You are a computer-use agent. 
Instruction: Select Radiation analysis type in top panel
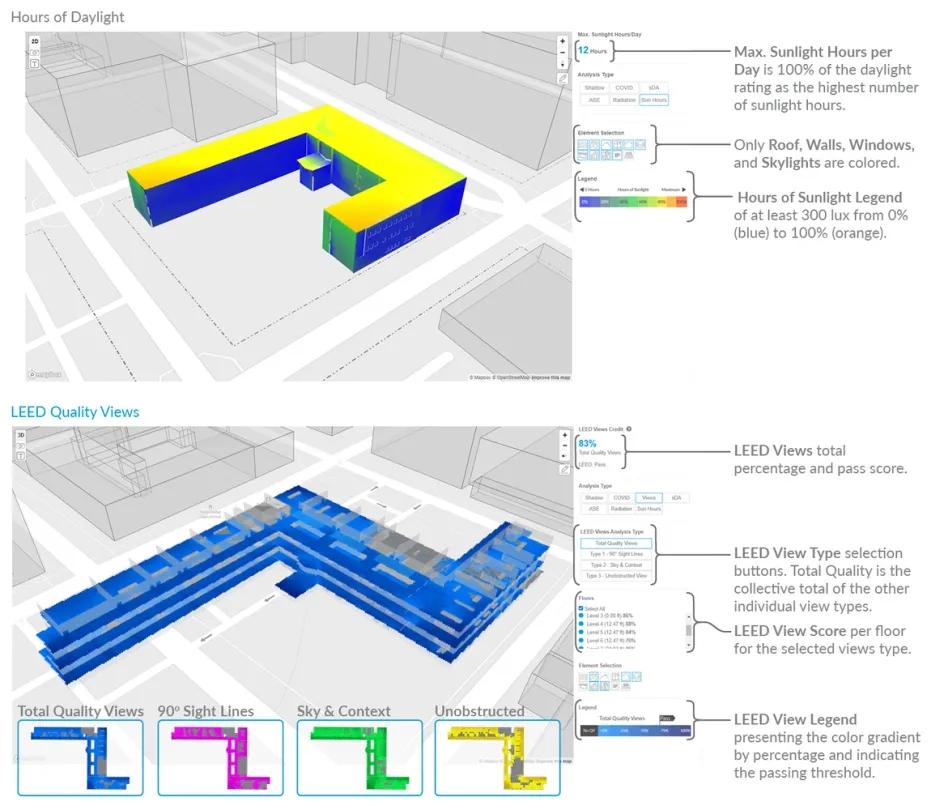tap(623, 100)
